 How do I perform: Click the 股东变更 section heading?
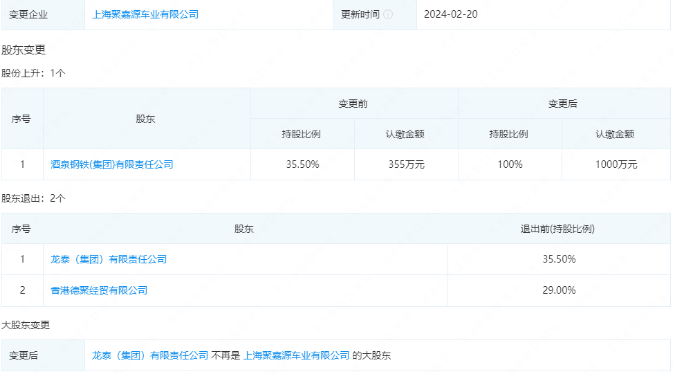pyautogui.click(x=23, y=50)
